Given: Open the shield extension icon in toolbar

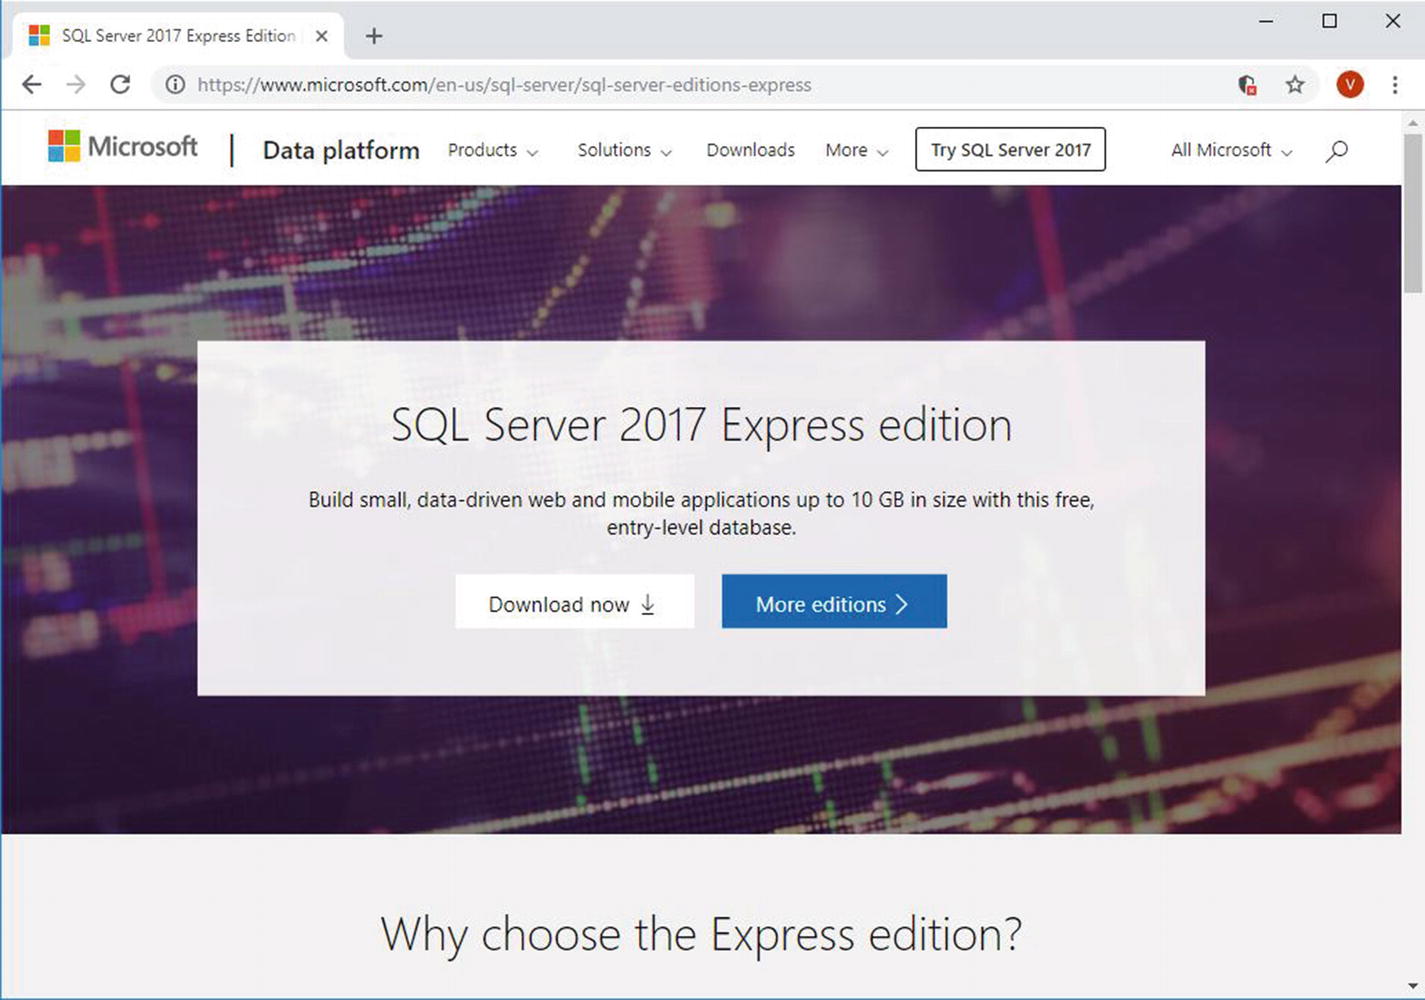Looking at the screenshot, I should point(1247,85).
